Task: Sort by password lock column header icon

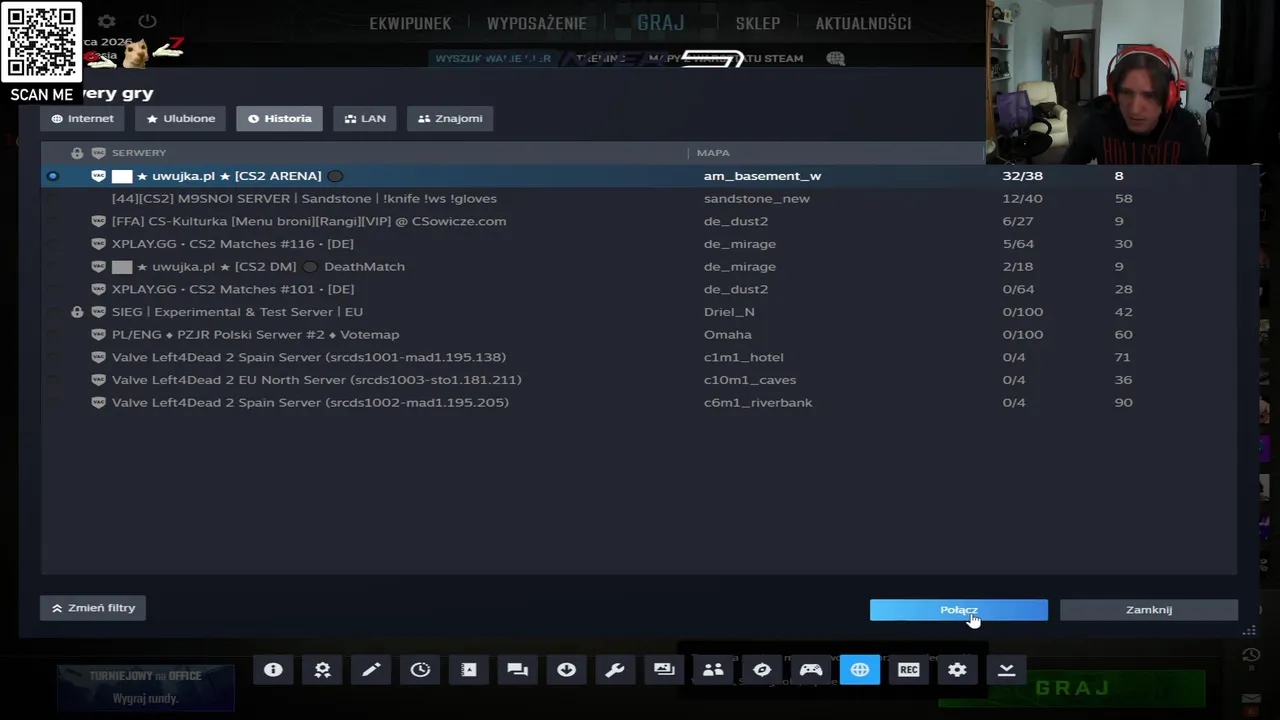Action: point(77,153)
